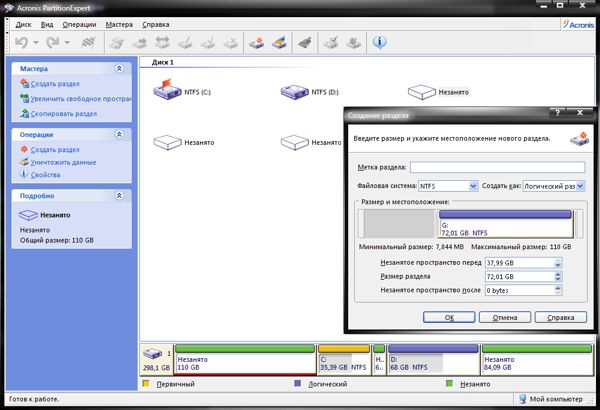Select the Незанято 84,09 GB block in disk map
Image resolution: width=600 pixels, height=410 pixels.
(x=537, y=359)
